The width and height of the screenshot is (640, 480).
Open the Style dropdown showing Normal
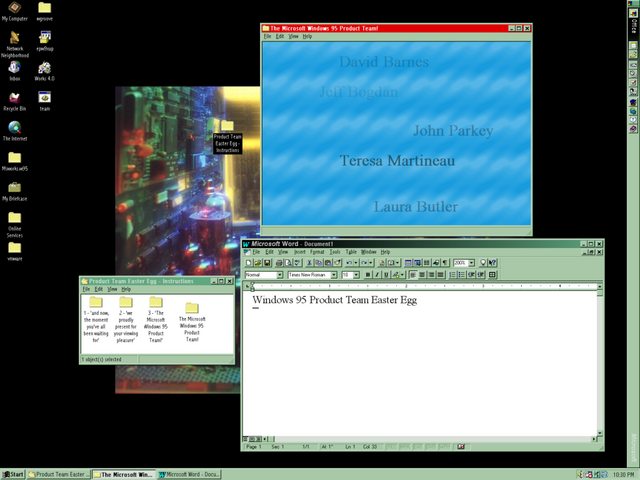coord(280,275)
